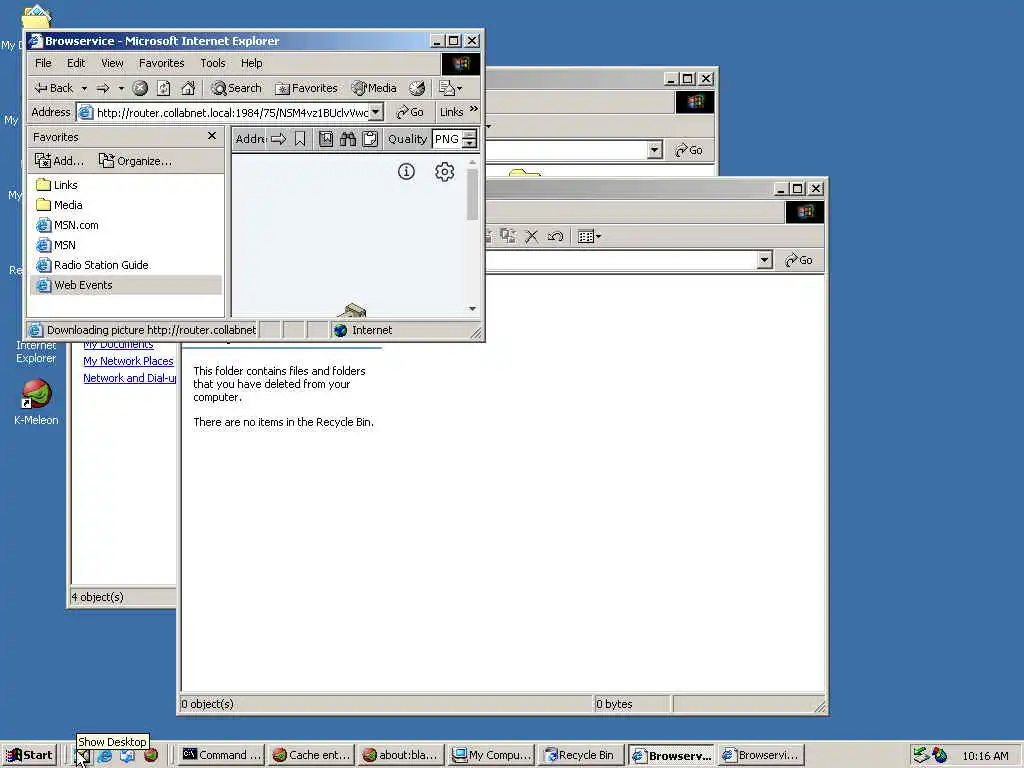Expand the Links favorites folder

(57, 185)
